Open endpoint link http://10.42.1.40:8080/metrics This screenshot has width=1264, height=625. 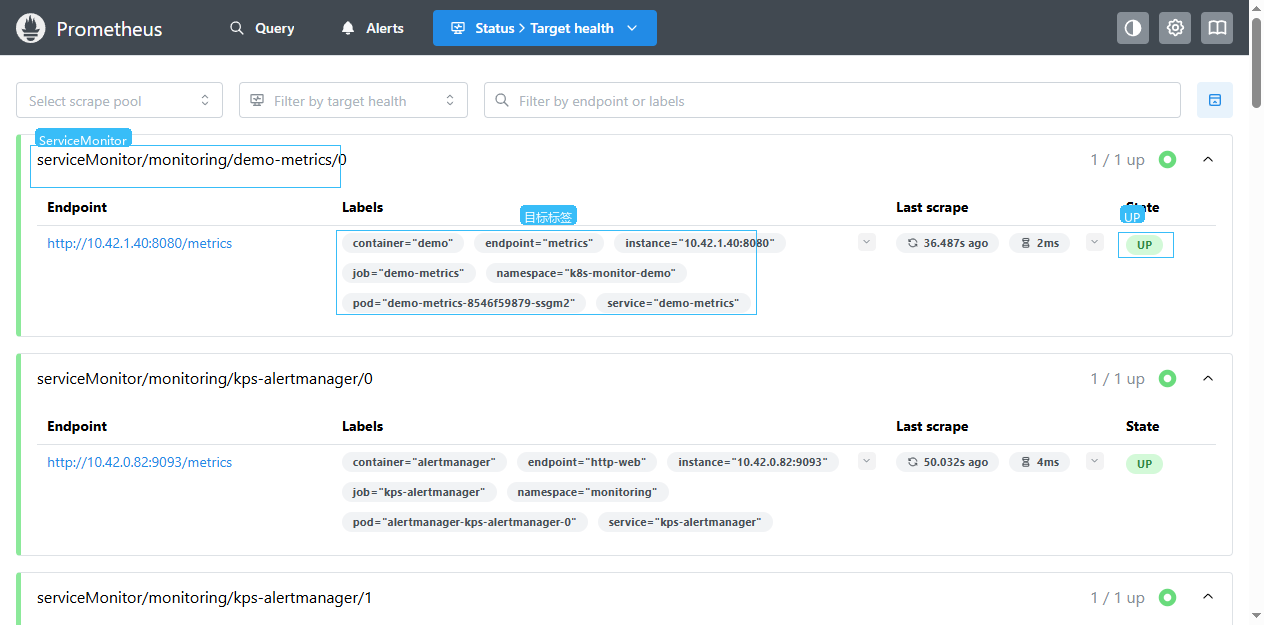point(140,243)
